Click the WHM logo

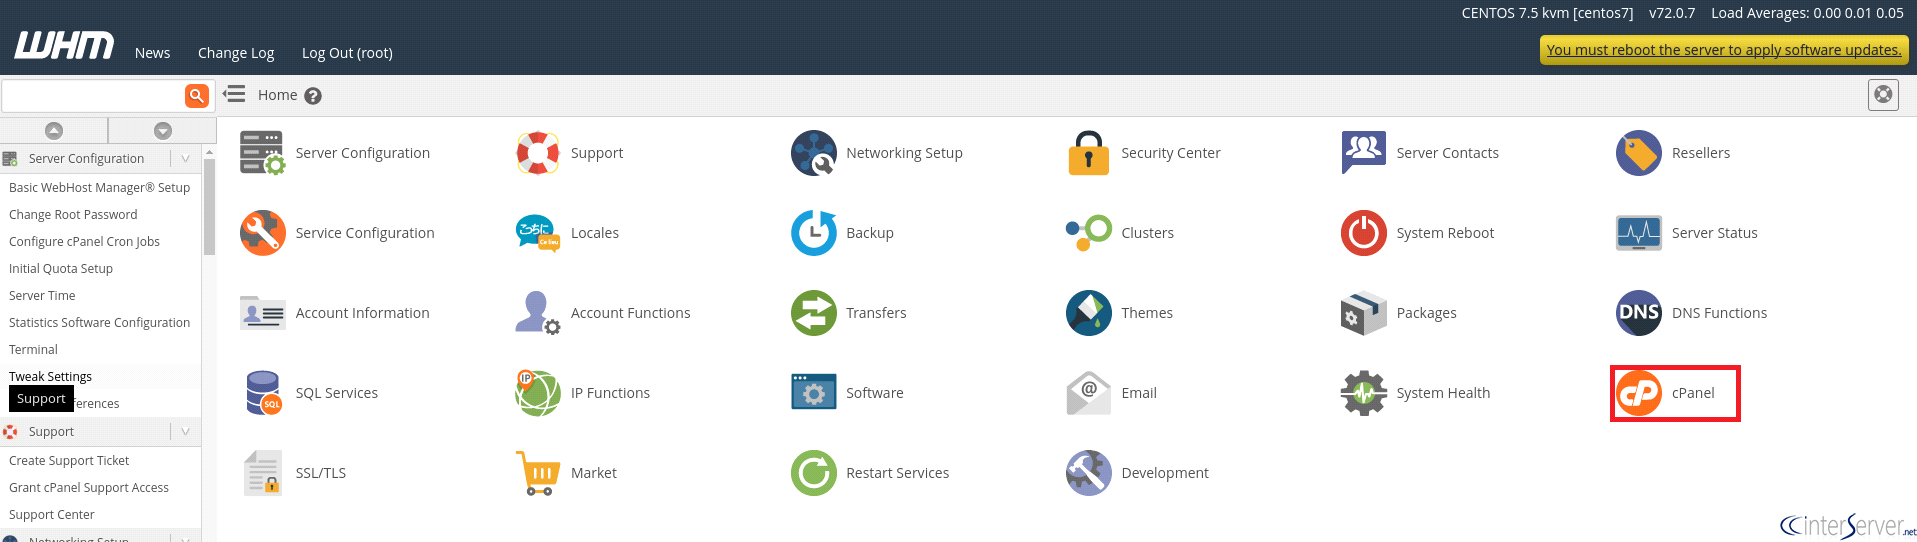tap(64, 45)
